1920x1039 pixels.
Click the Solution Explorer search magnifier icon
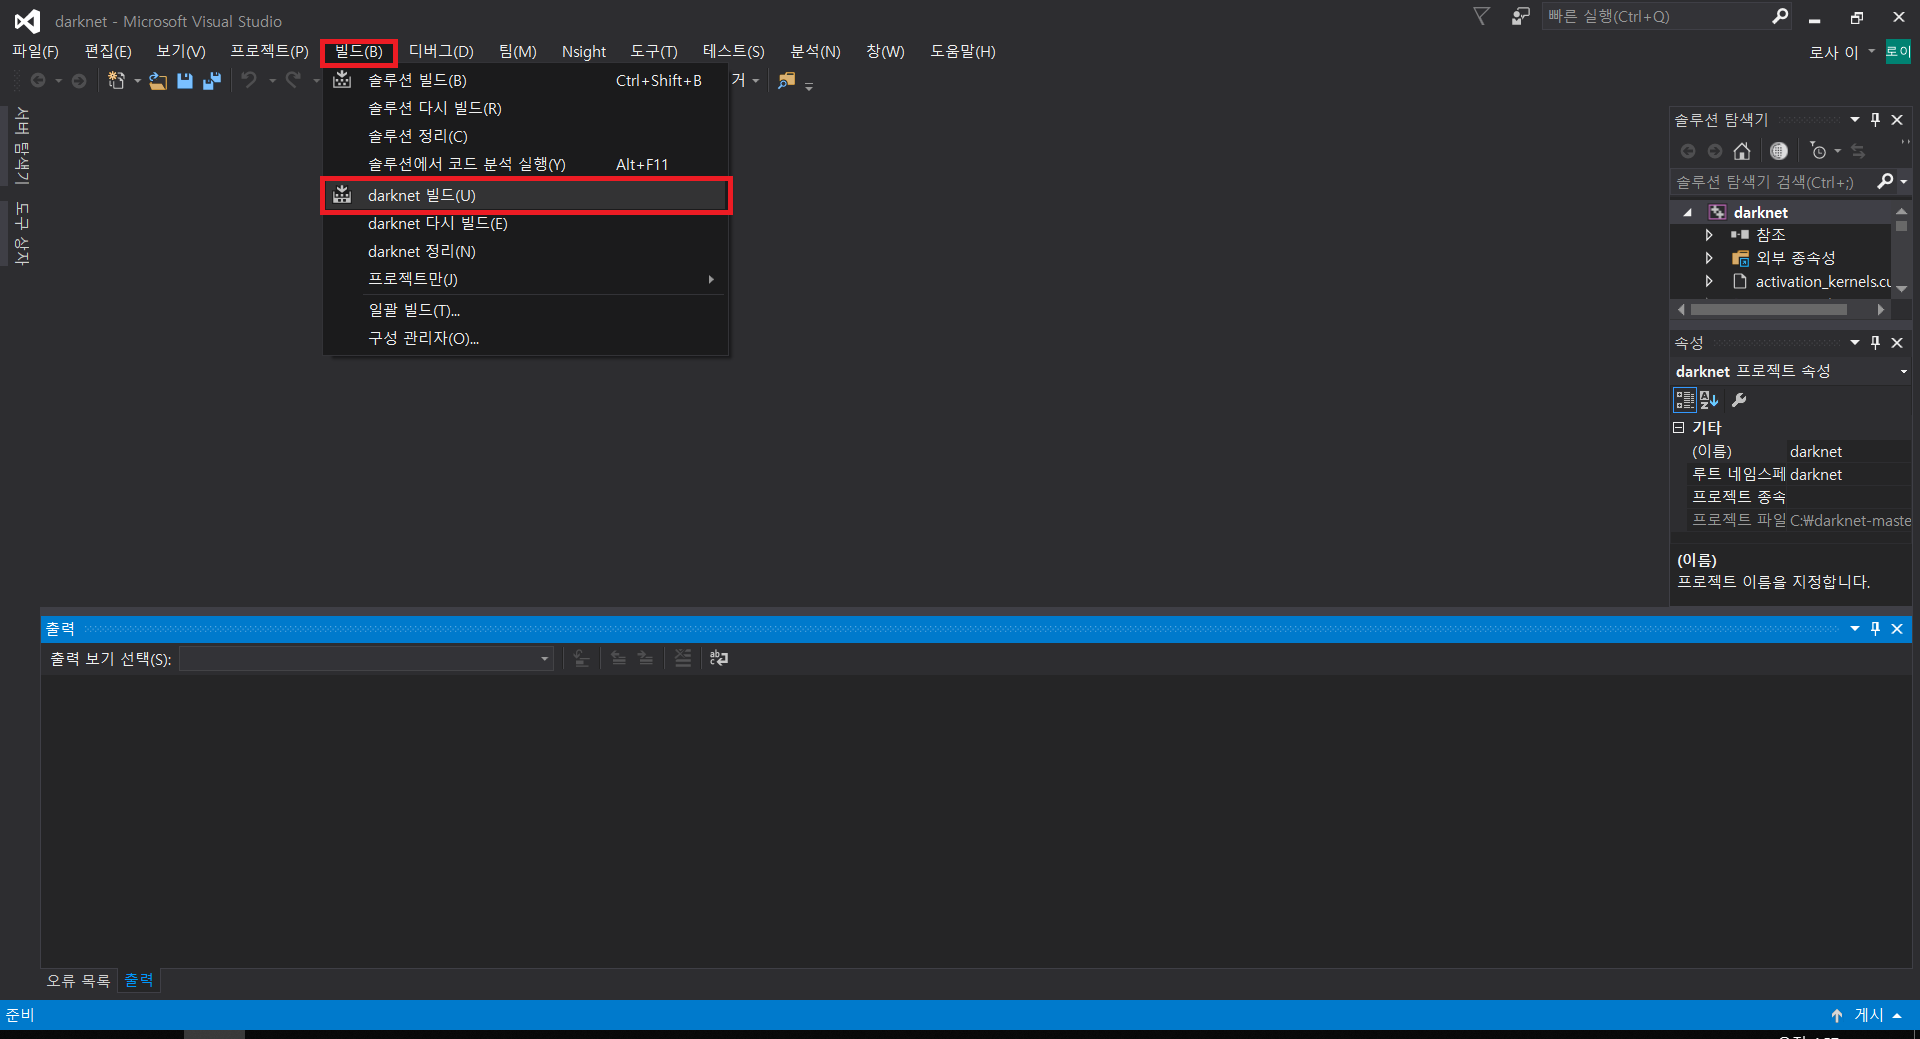coord(1885,181)
